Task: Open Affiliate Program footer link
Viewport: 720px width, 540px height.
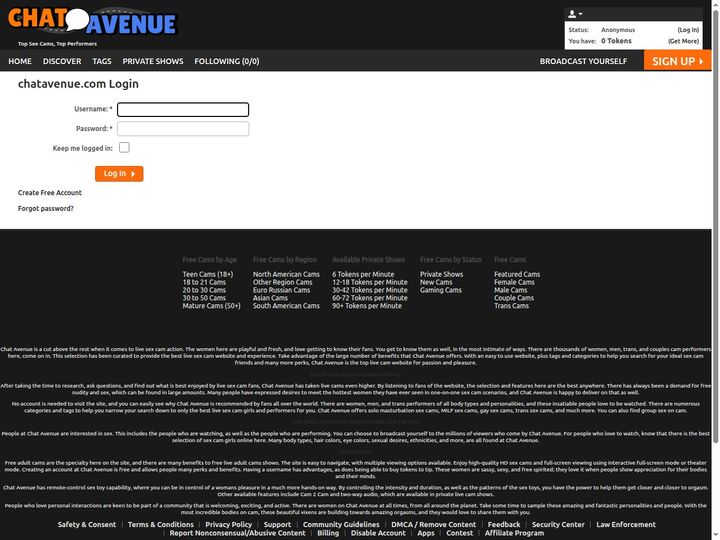Action: pos(514,533)
